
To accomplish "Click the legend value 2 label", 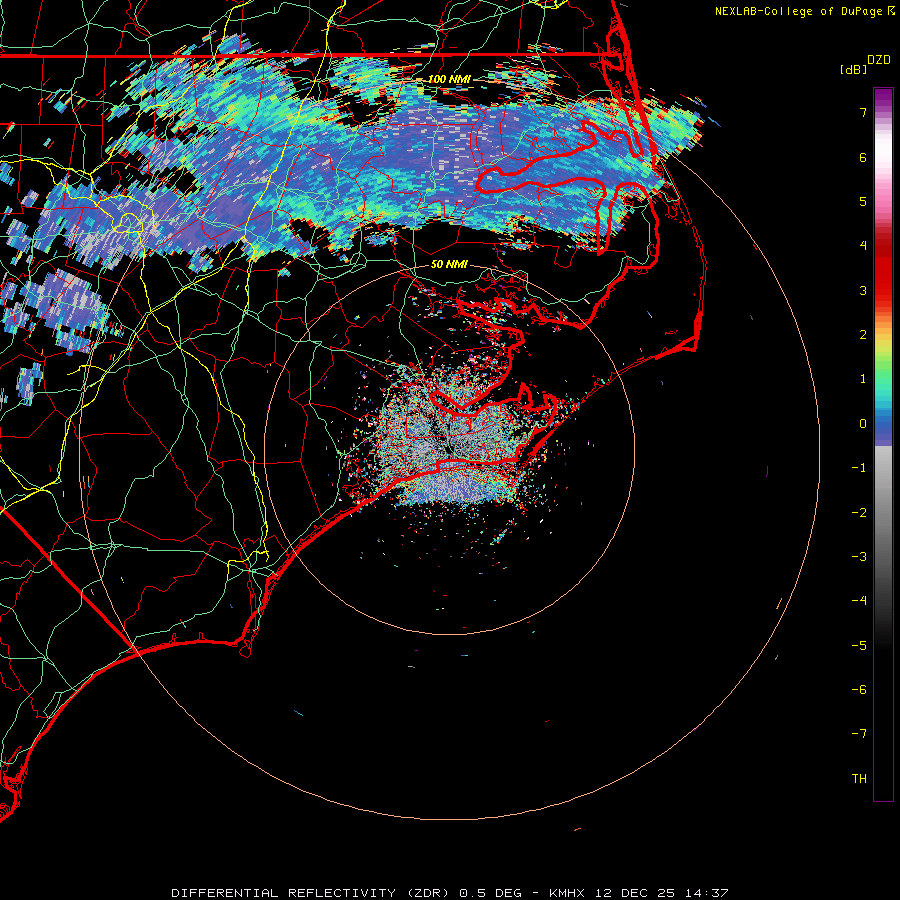I will tap(863, 335).
